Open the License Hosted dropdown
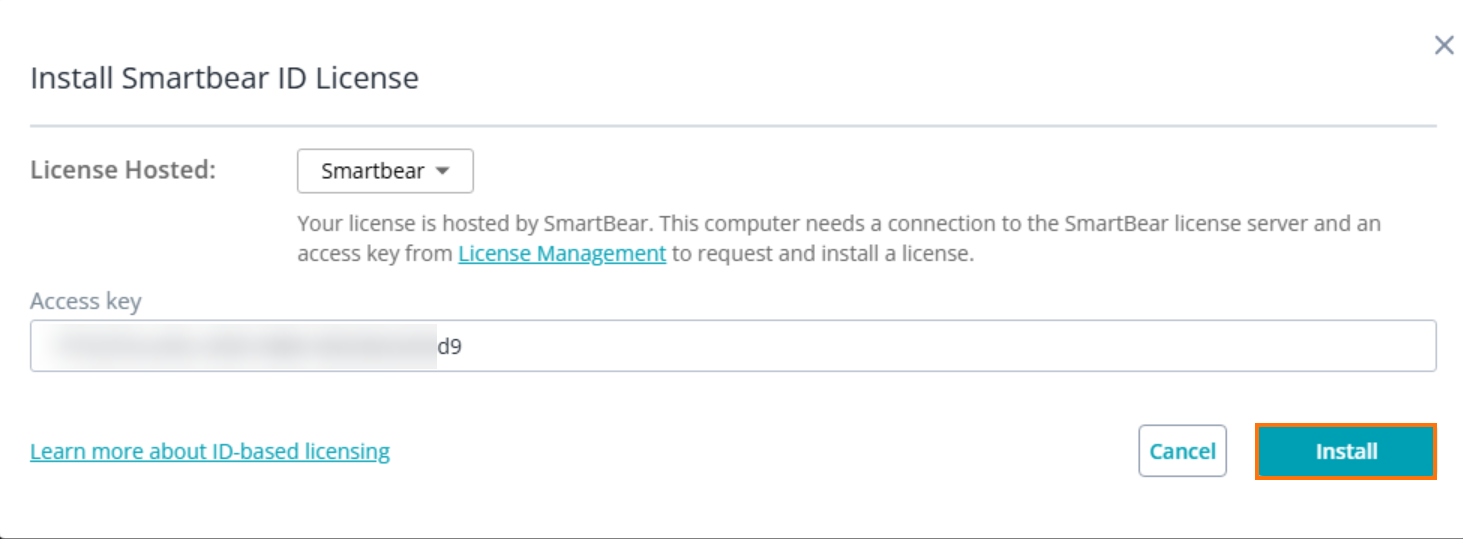1463x539 pixels. coord(385,171)
